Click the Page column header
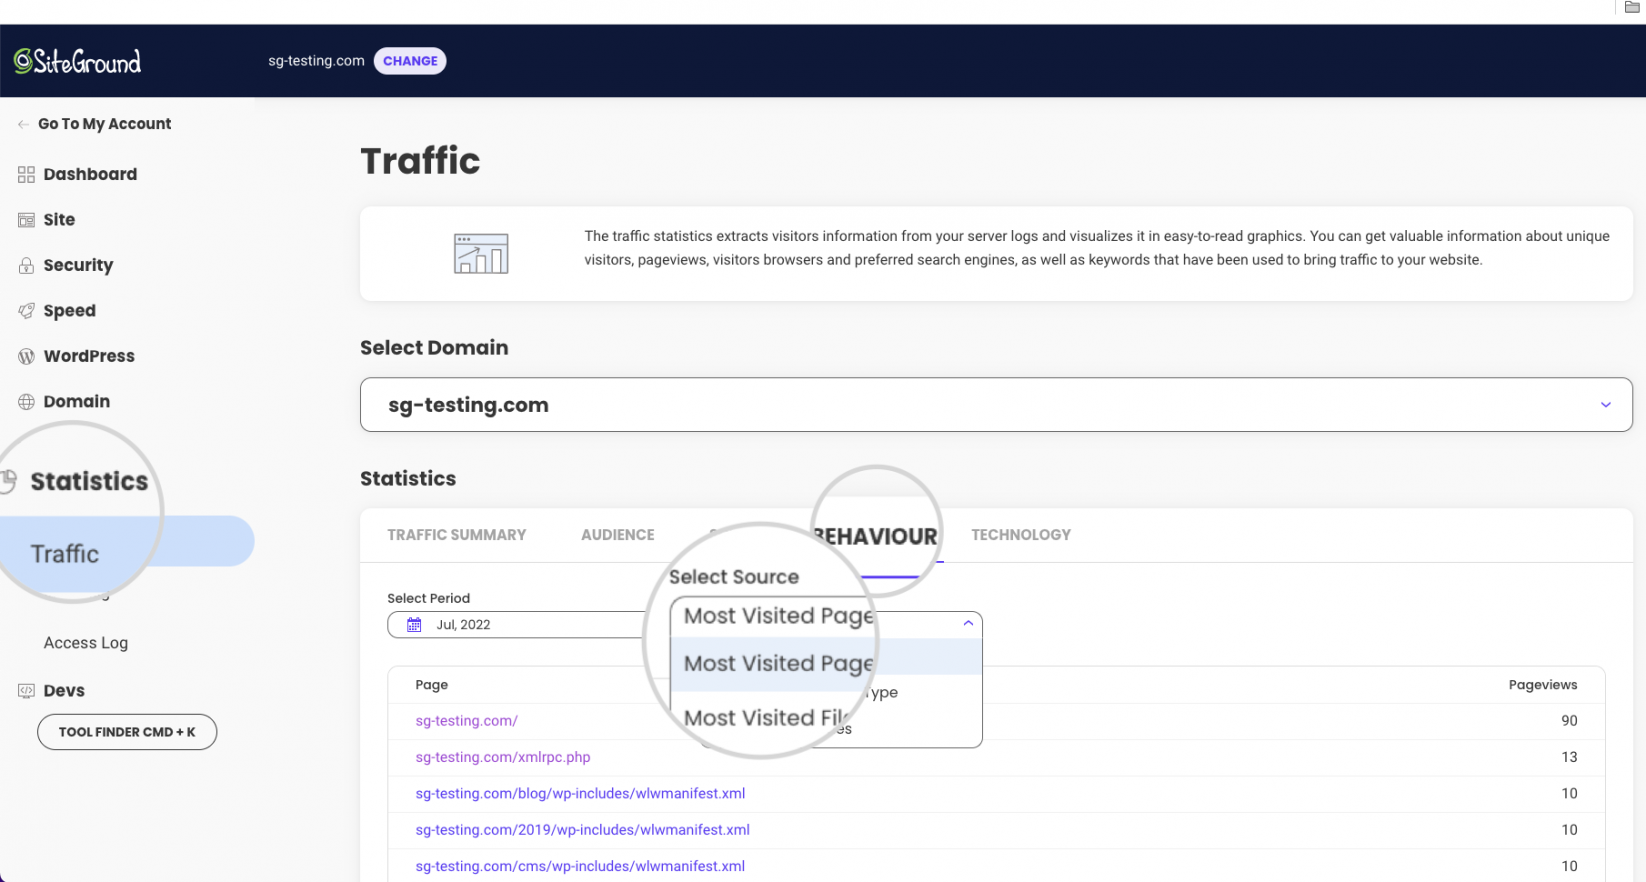Screen dimensions: 1646x882 432,685
